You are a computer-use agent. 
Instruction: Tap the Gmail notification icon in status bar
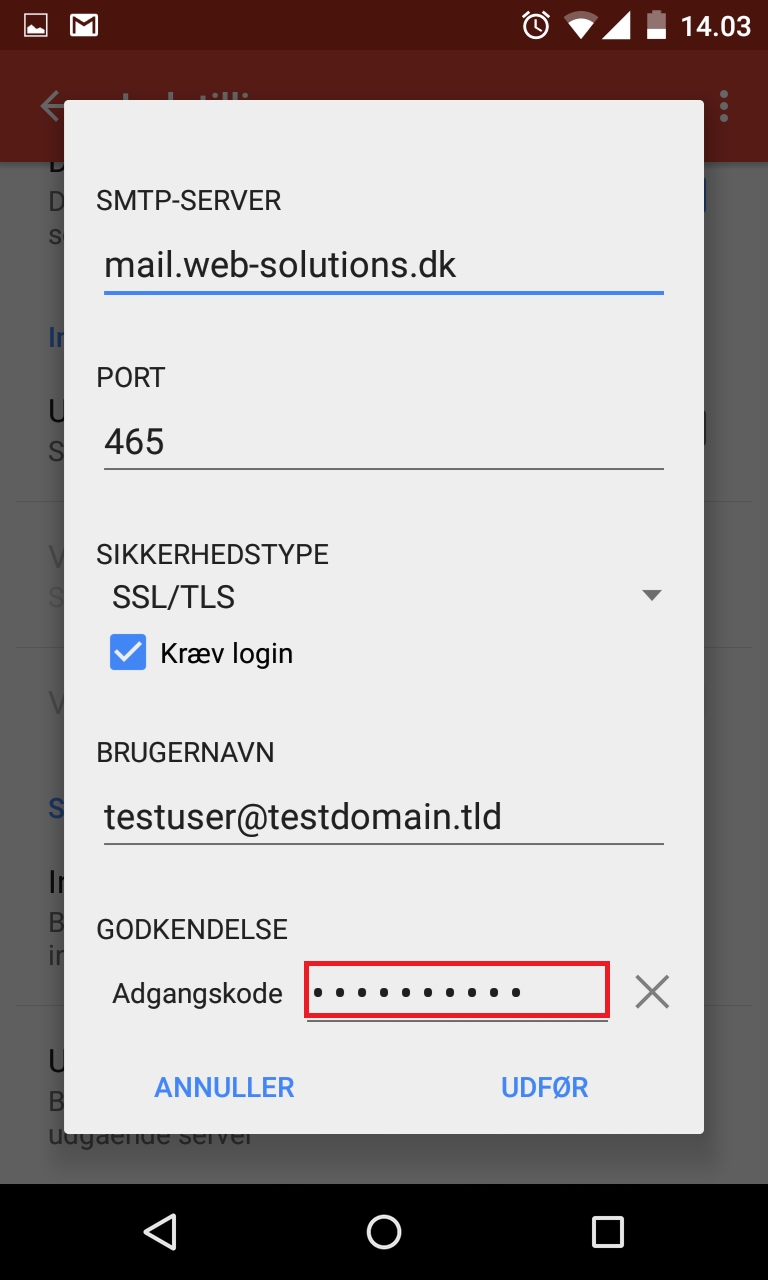[84, 26]
